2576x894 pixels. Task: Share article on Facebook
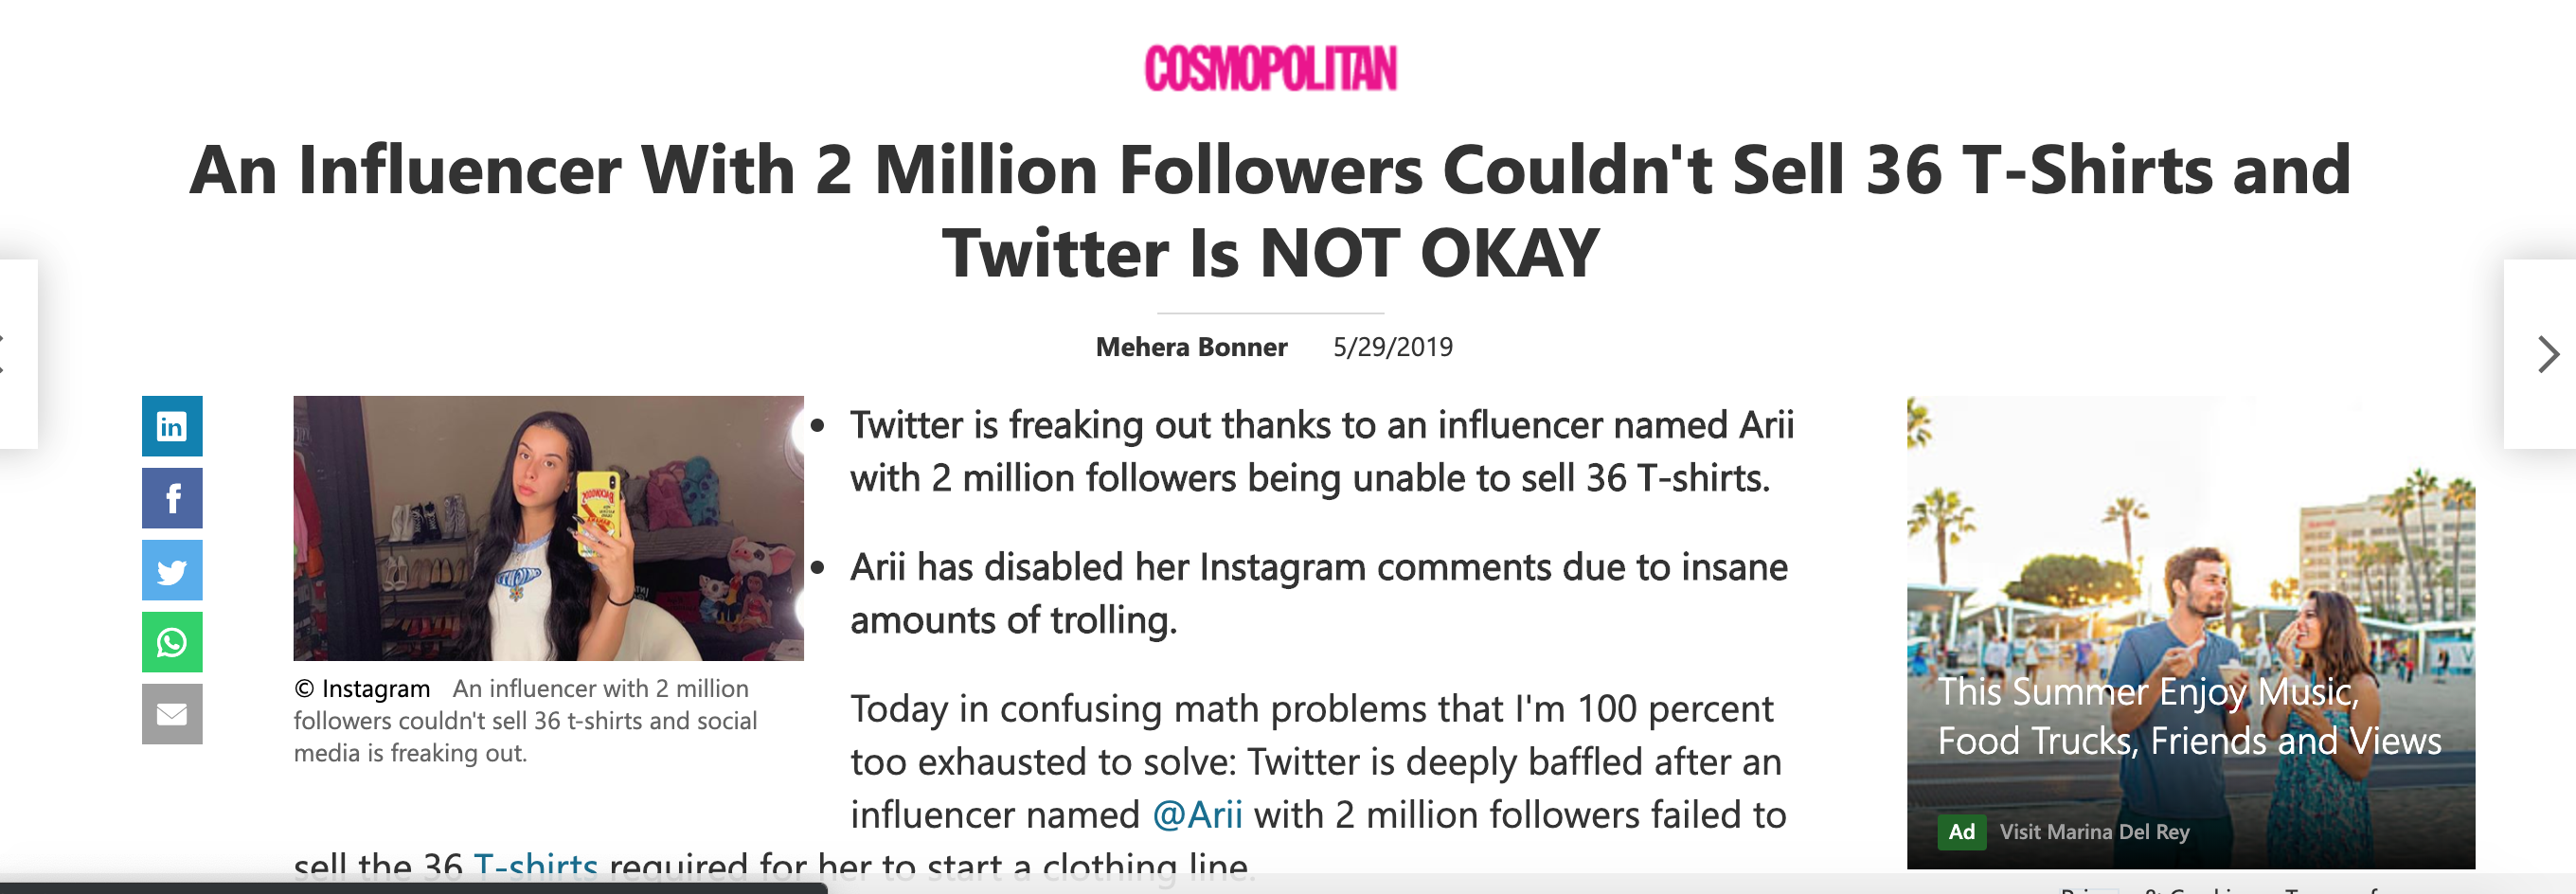pyautogui.click(x=172, y=498)
